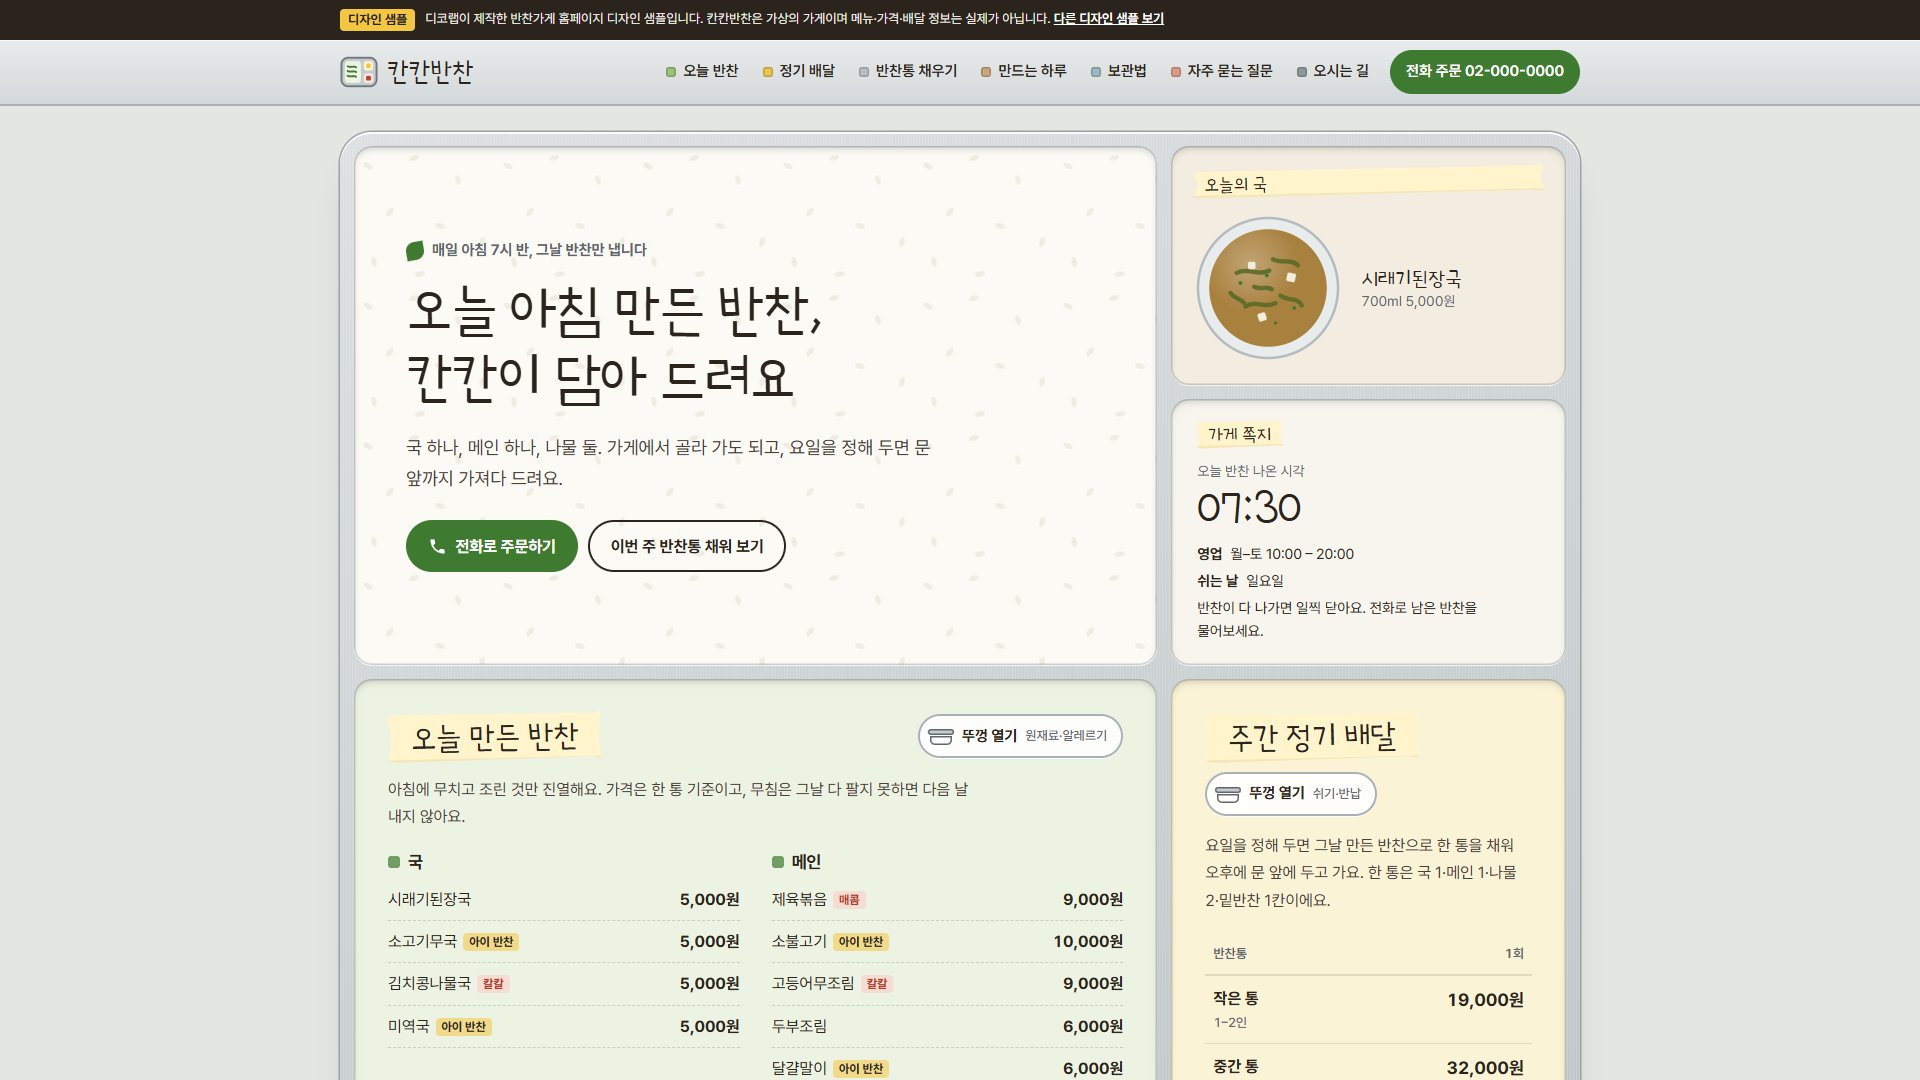Click the 두부조림 menu row name
This screenshot has height=1080, width=1920.
tap(799, 1027)
